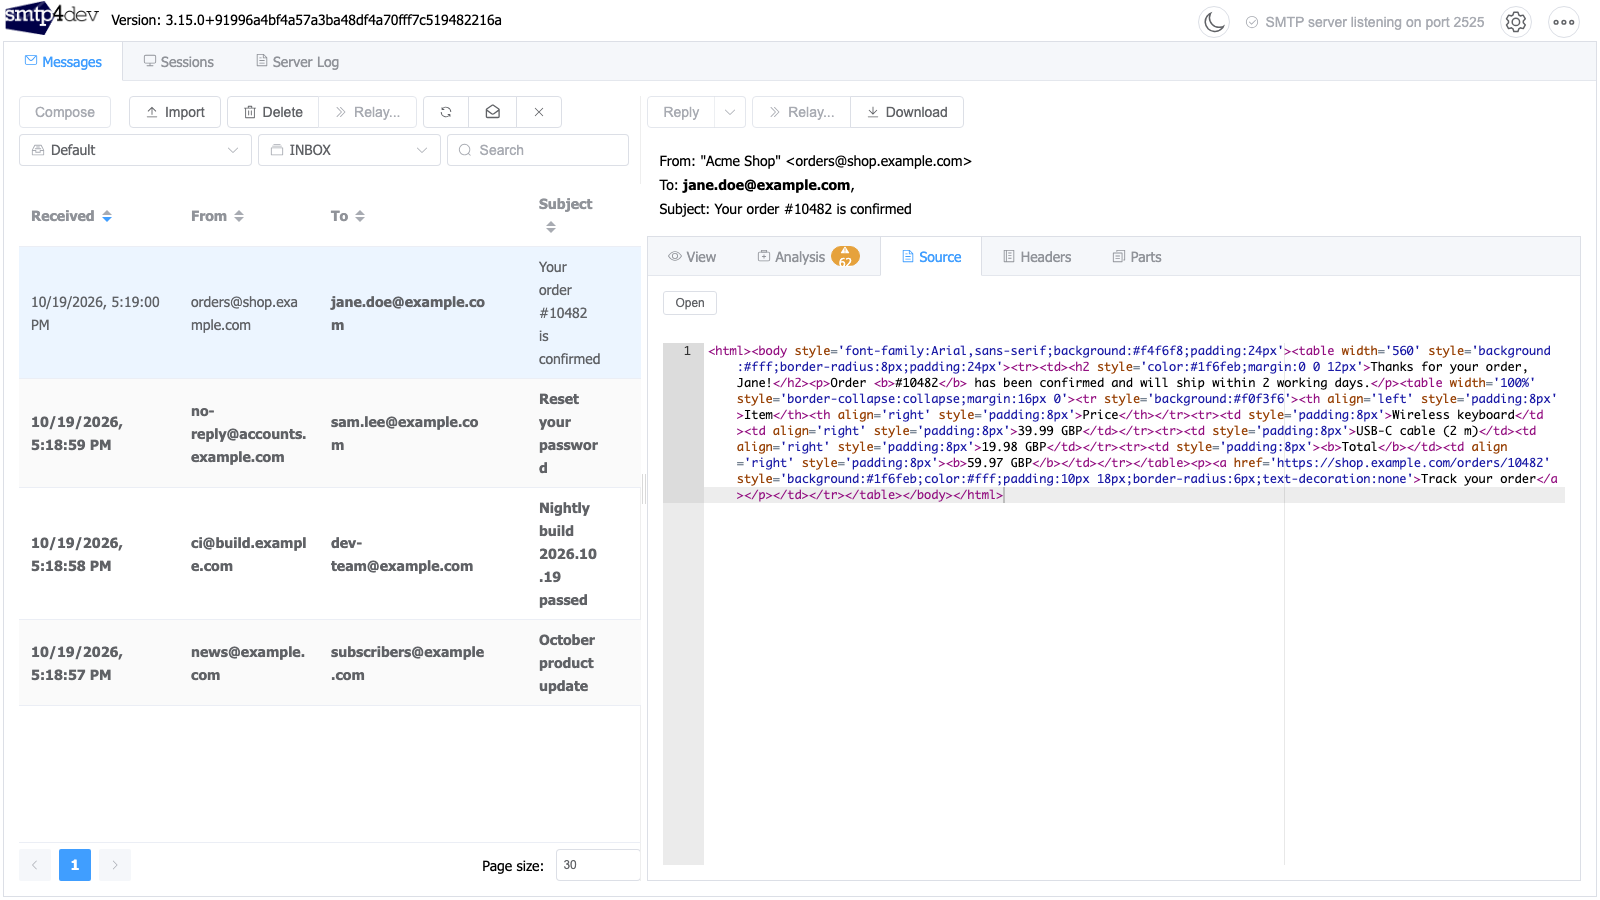Go to previous page arrow
The width and height of the screenshot is (1600, 900).
[x=35, y=865]
